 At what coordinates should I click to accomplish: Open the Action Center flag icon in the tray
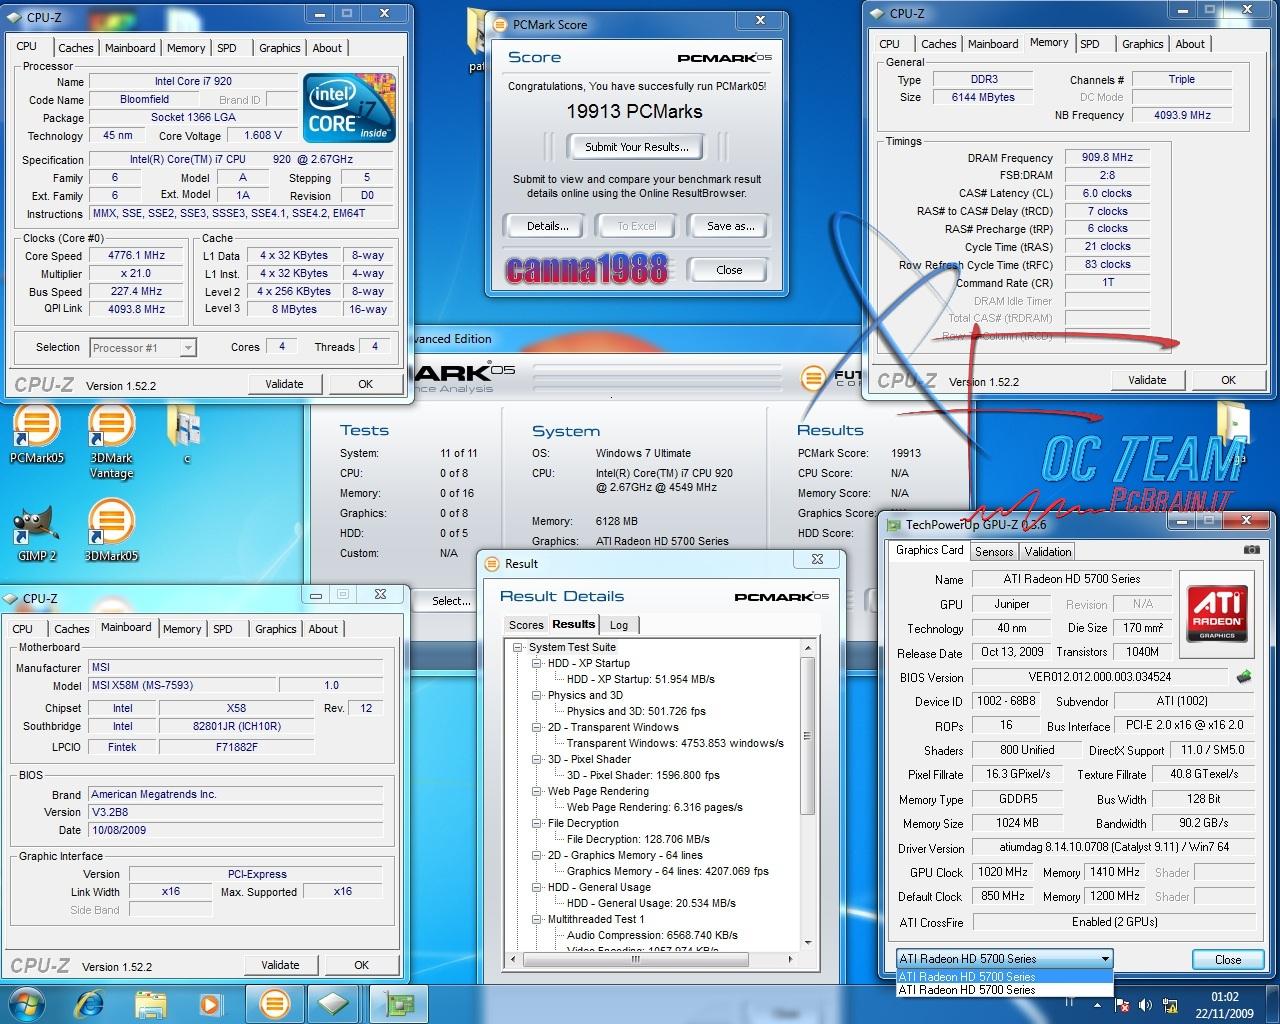(1122, 1004)
